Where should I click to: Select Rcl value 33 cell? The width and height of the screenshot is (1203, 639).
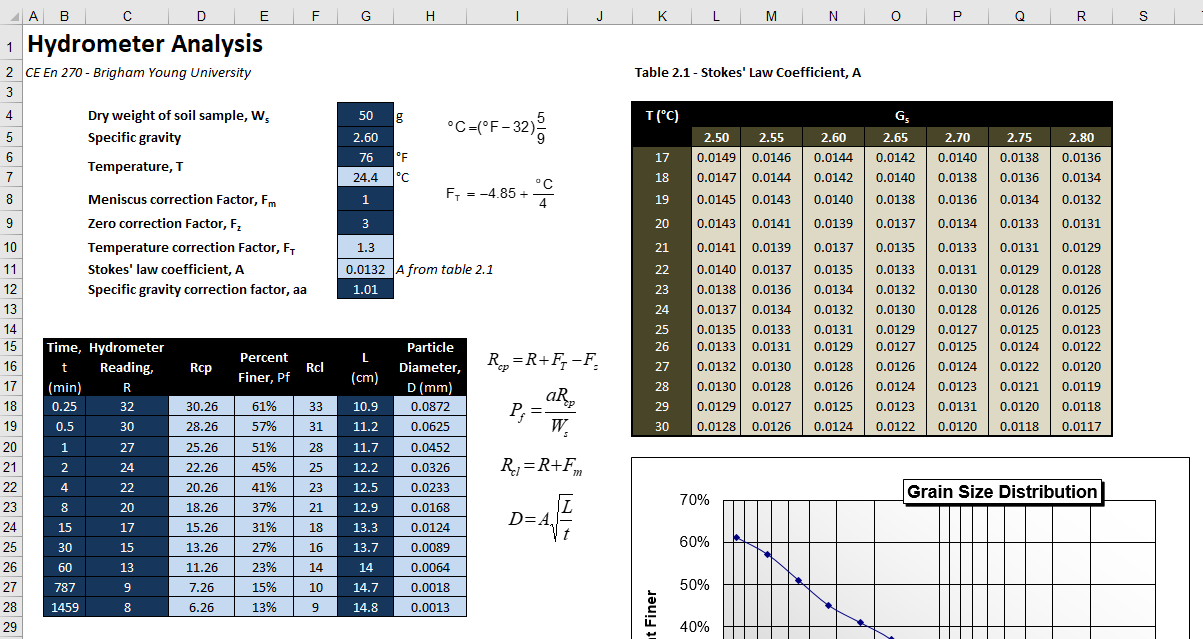click(315, 407)
